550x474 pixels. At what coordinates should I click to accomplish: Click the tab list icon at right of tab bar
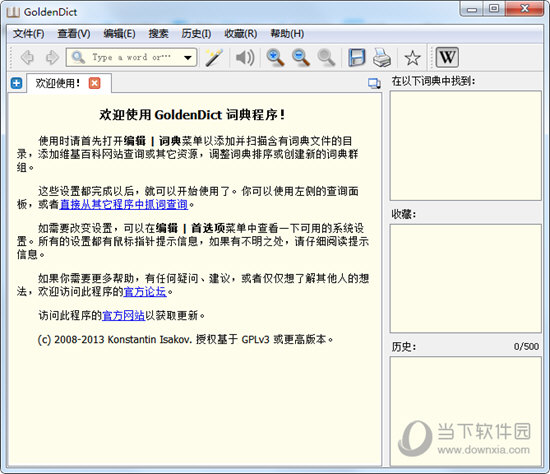tap(374, 83)
